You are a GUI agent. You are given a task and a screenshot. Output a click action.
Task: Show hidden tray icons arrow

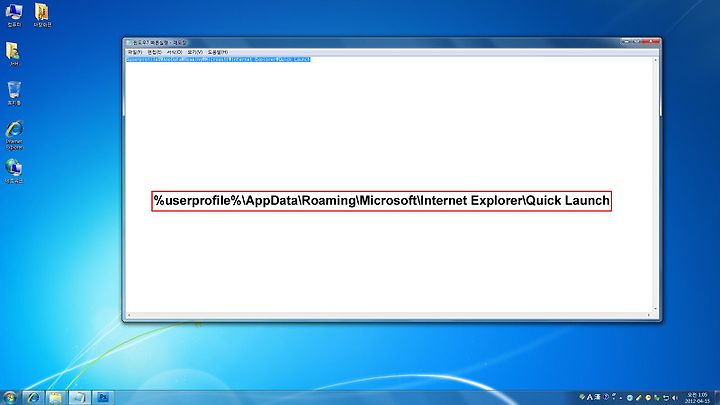tap(621, 398)
